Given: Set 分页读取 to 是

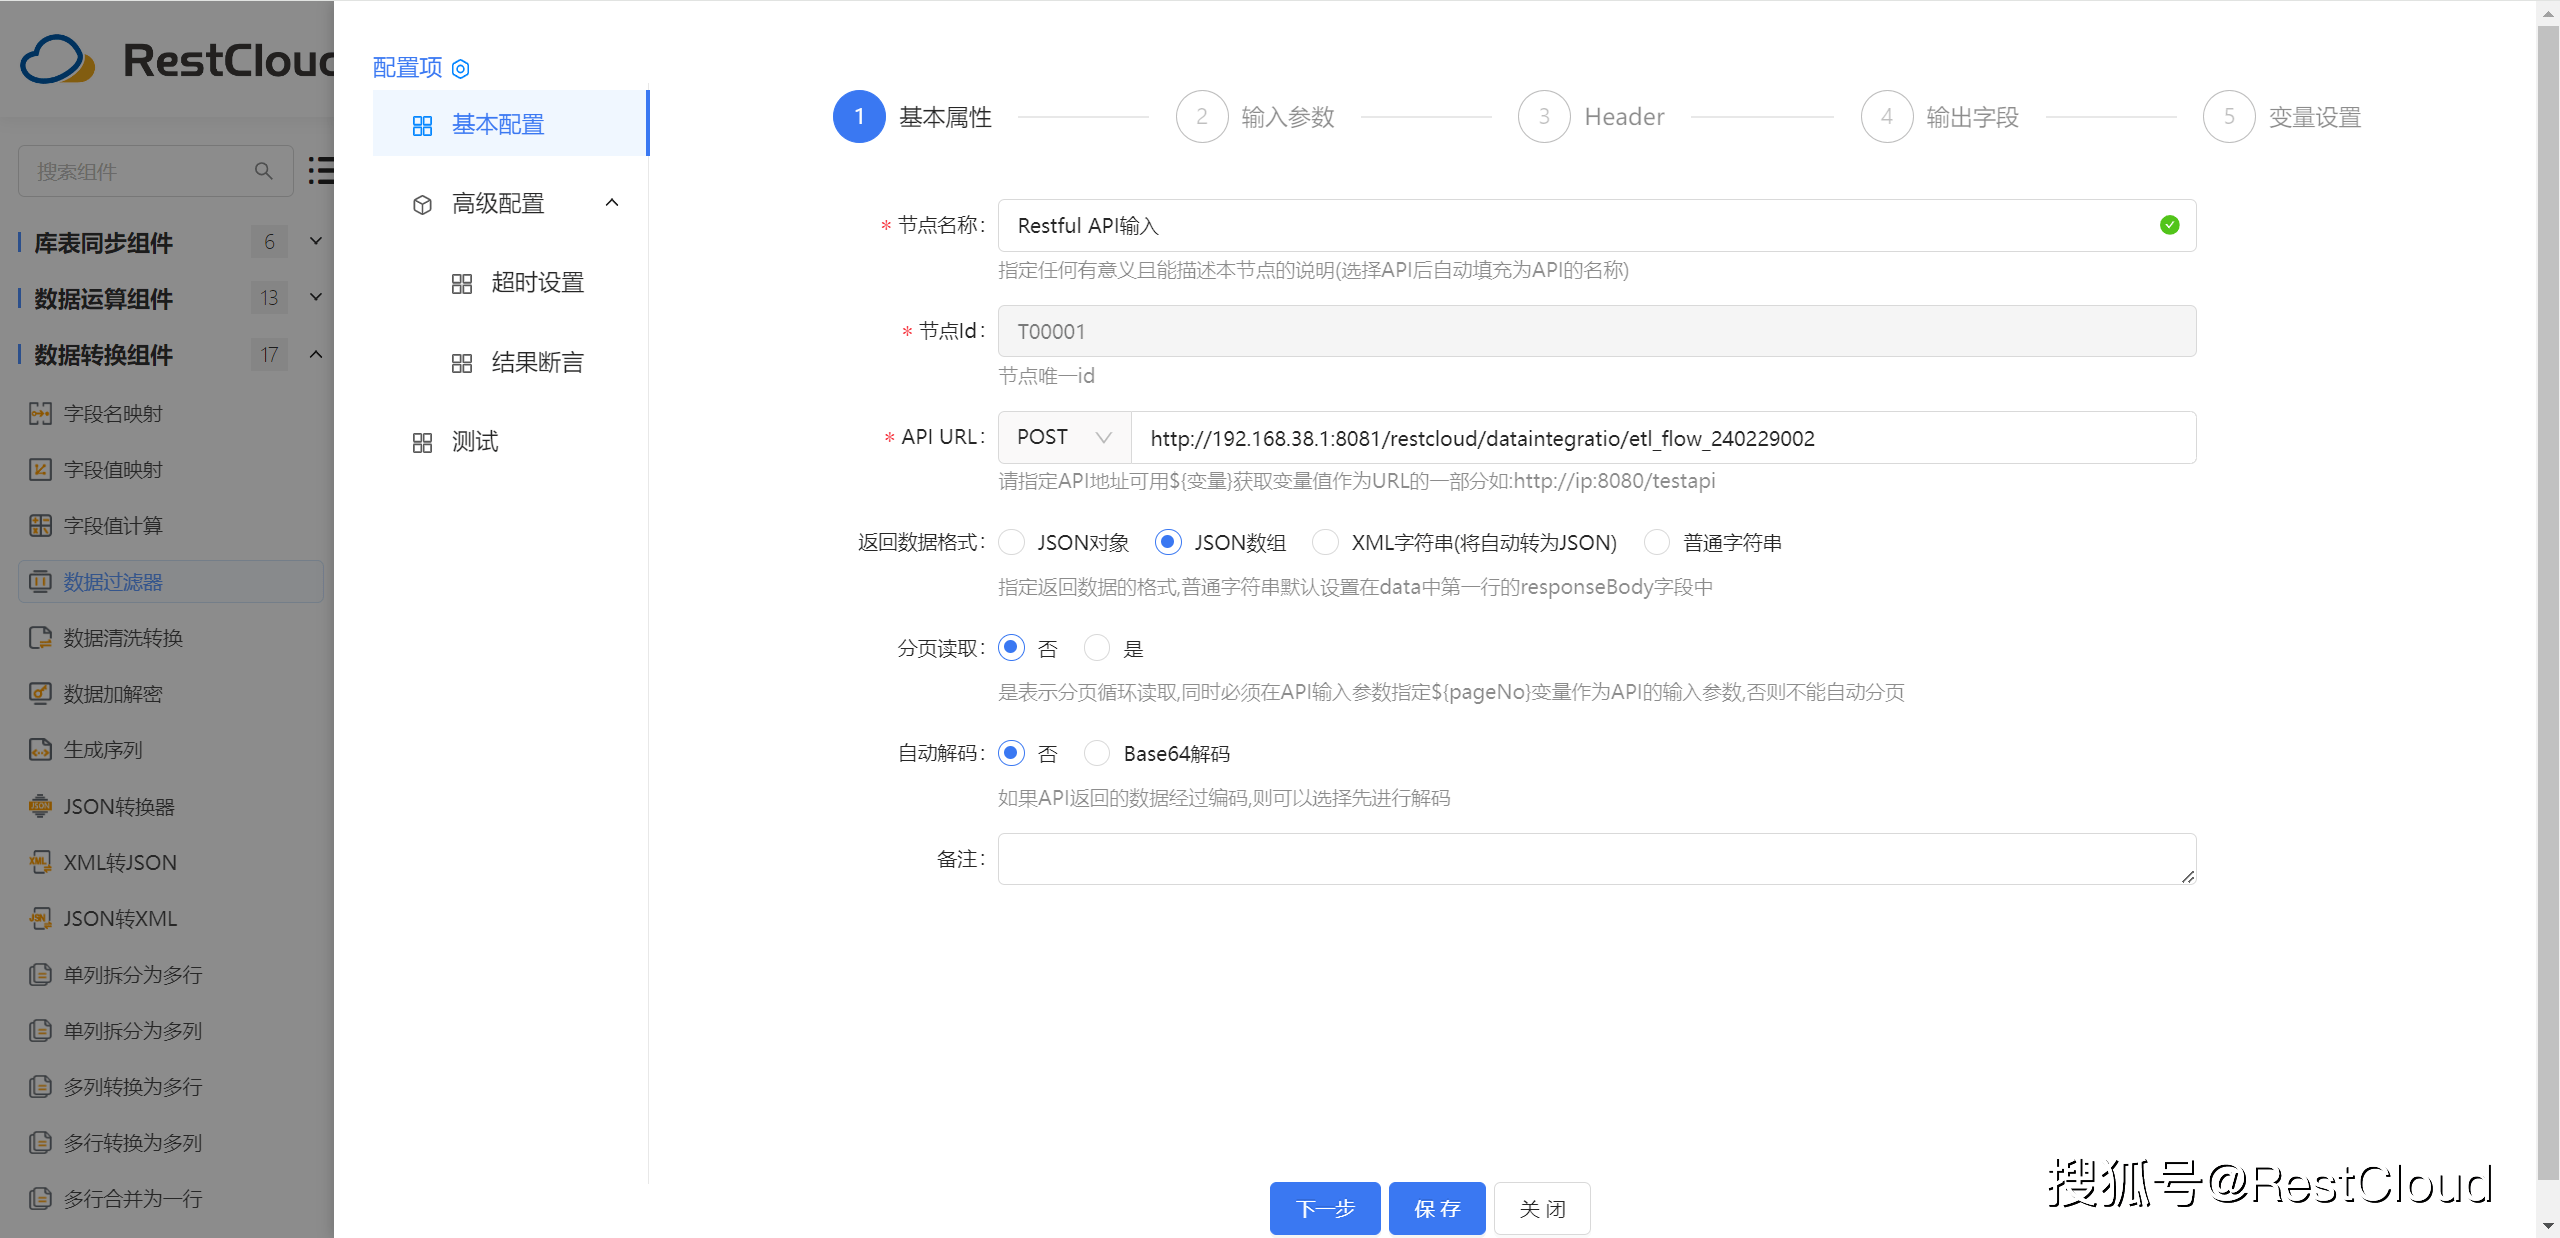Looking at the screenshot, I should pos(1097,648).
